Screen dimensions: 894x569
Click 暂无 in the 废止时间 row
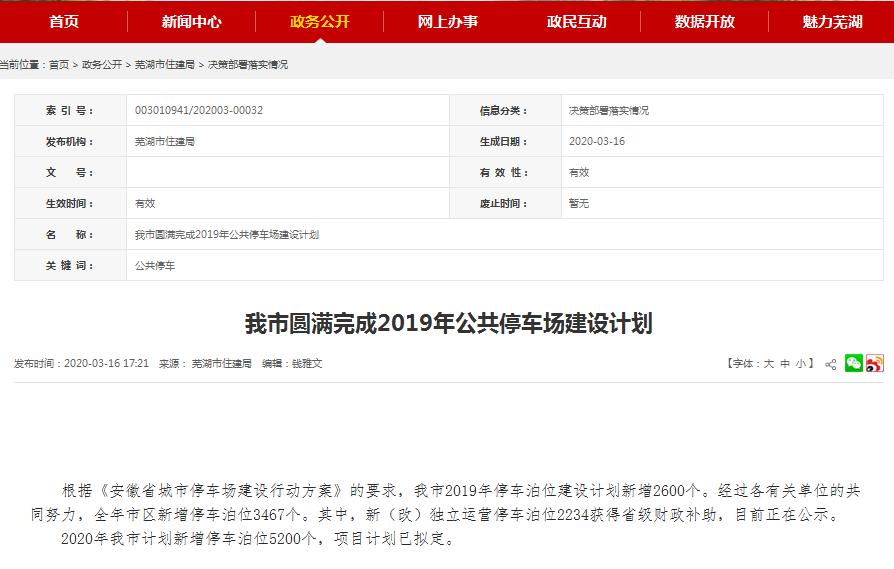pyautogui.click(x=579, y=203)
